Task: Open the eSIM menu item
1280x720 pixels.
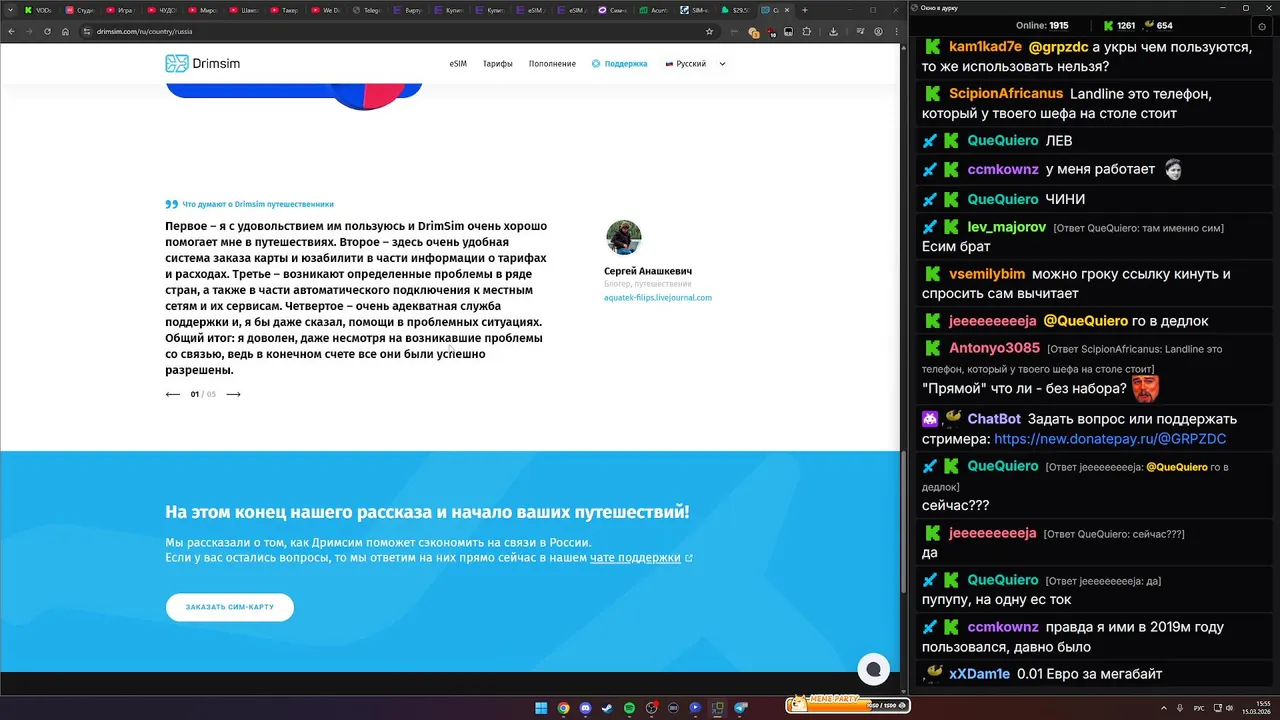Action: 458,64
